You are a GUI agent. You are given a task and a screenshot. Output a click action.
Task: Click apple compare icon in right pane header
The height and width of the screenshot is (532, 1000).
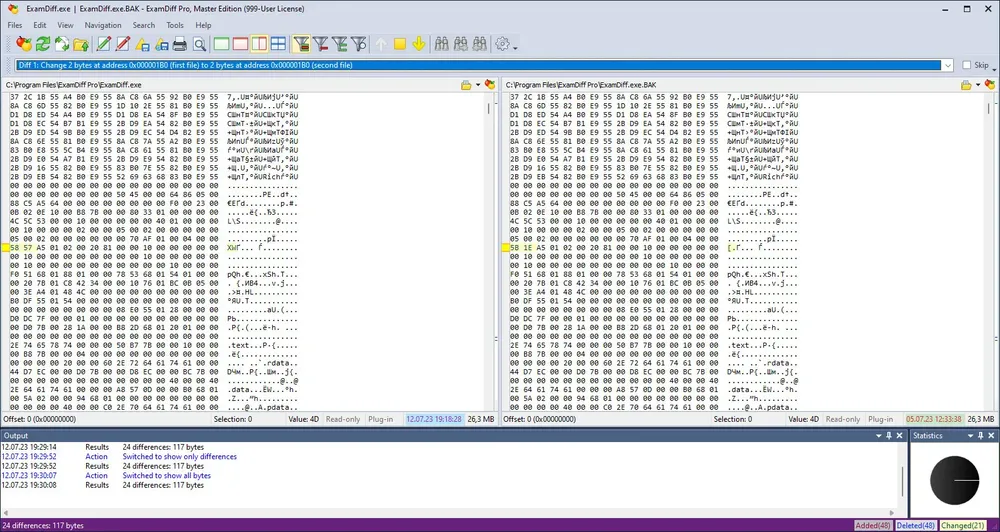[x=990, y=84]
